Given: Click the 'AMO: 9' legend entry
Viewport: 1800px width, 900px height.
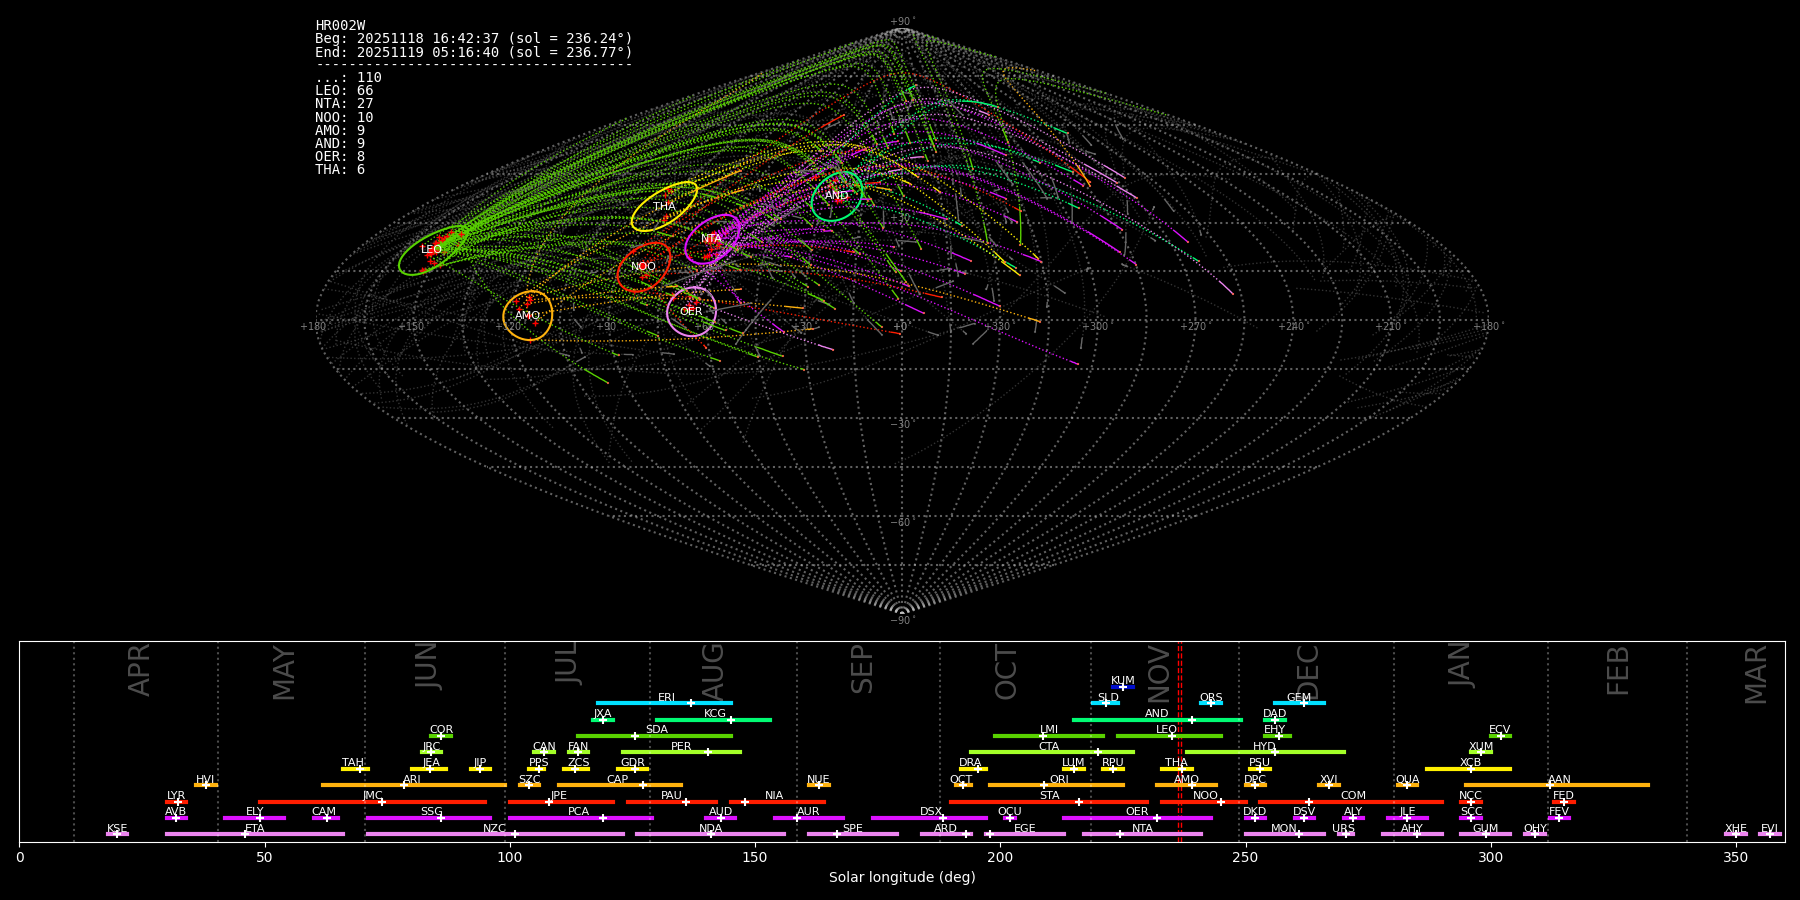Looking at the screenshot, I should [x=340, y=131].
